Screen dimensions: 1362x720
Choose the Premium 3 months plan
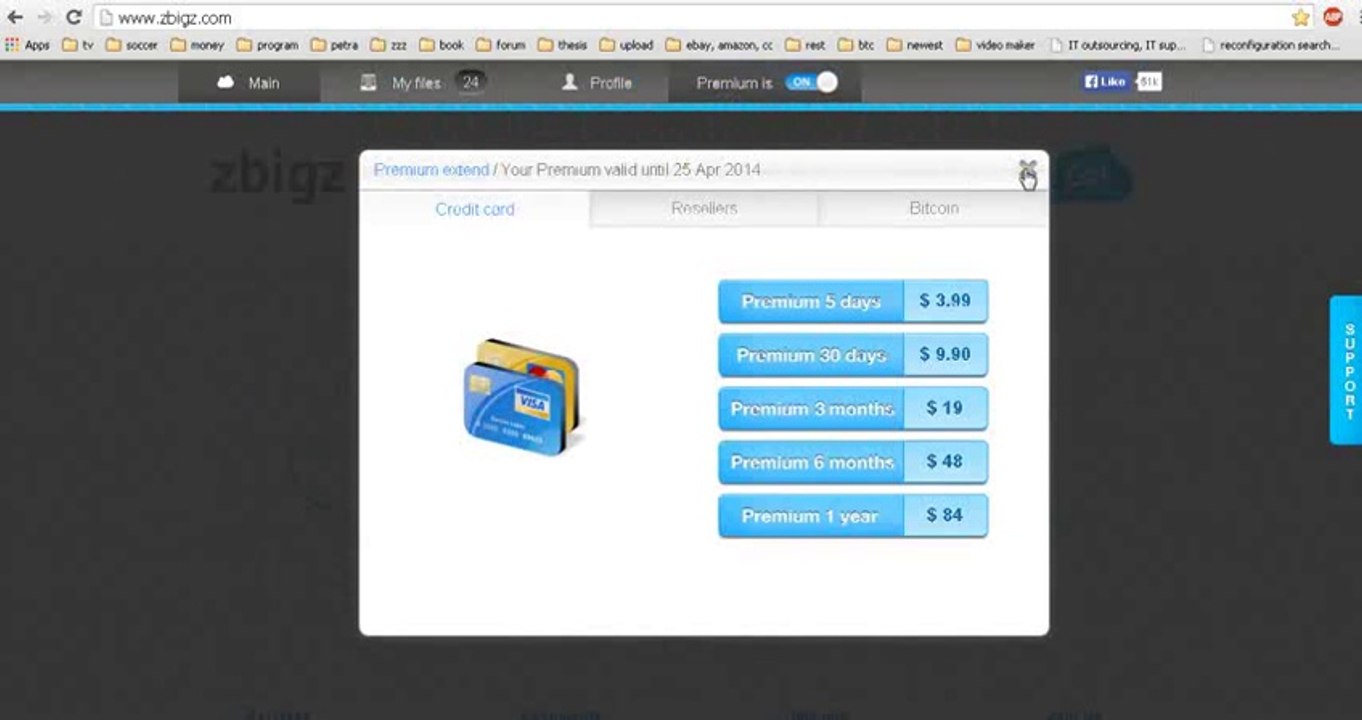click(x=811, y=409)
